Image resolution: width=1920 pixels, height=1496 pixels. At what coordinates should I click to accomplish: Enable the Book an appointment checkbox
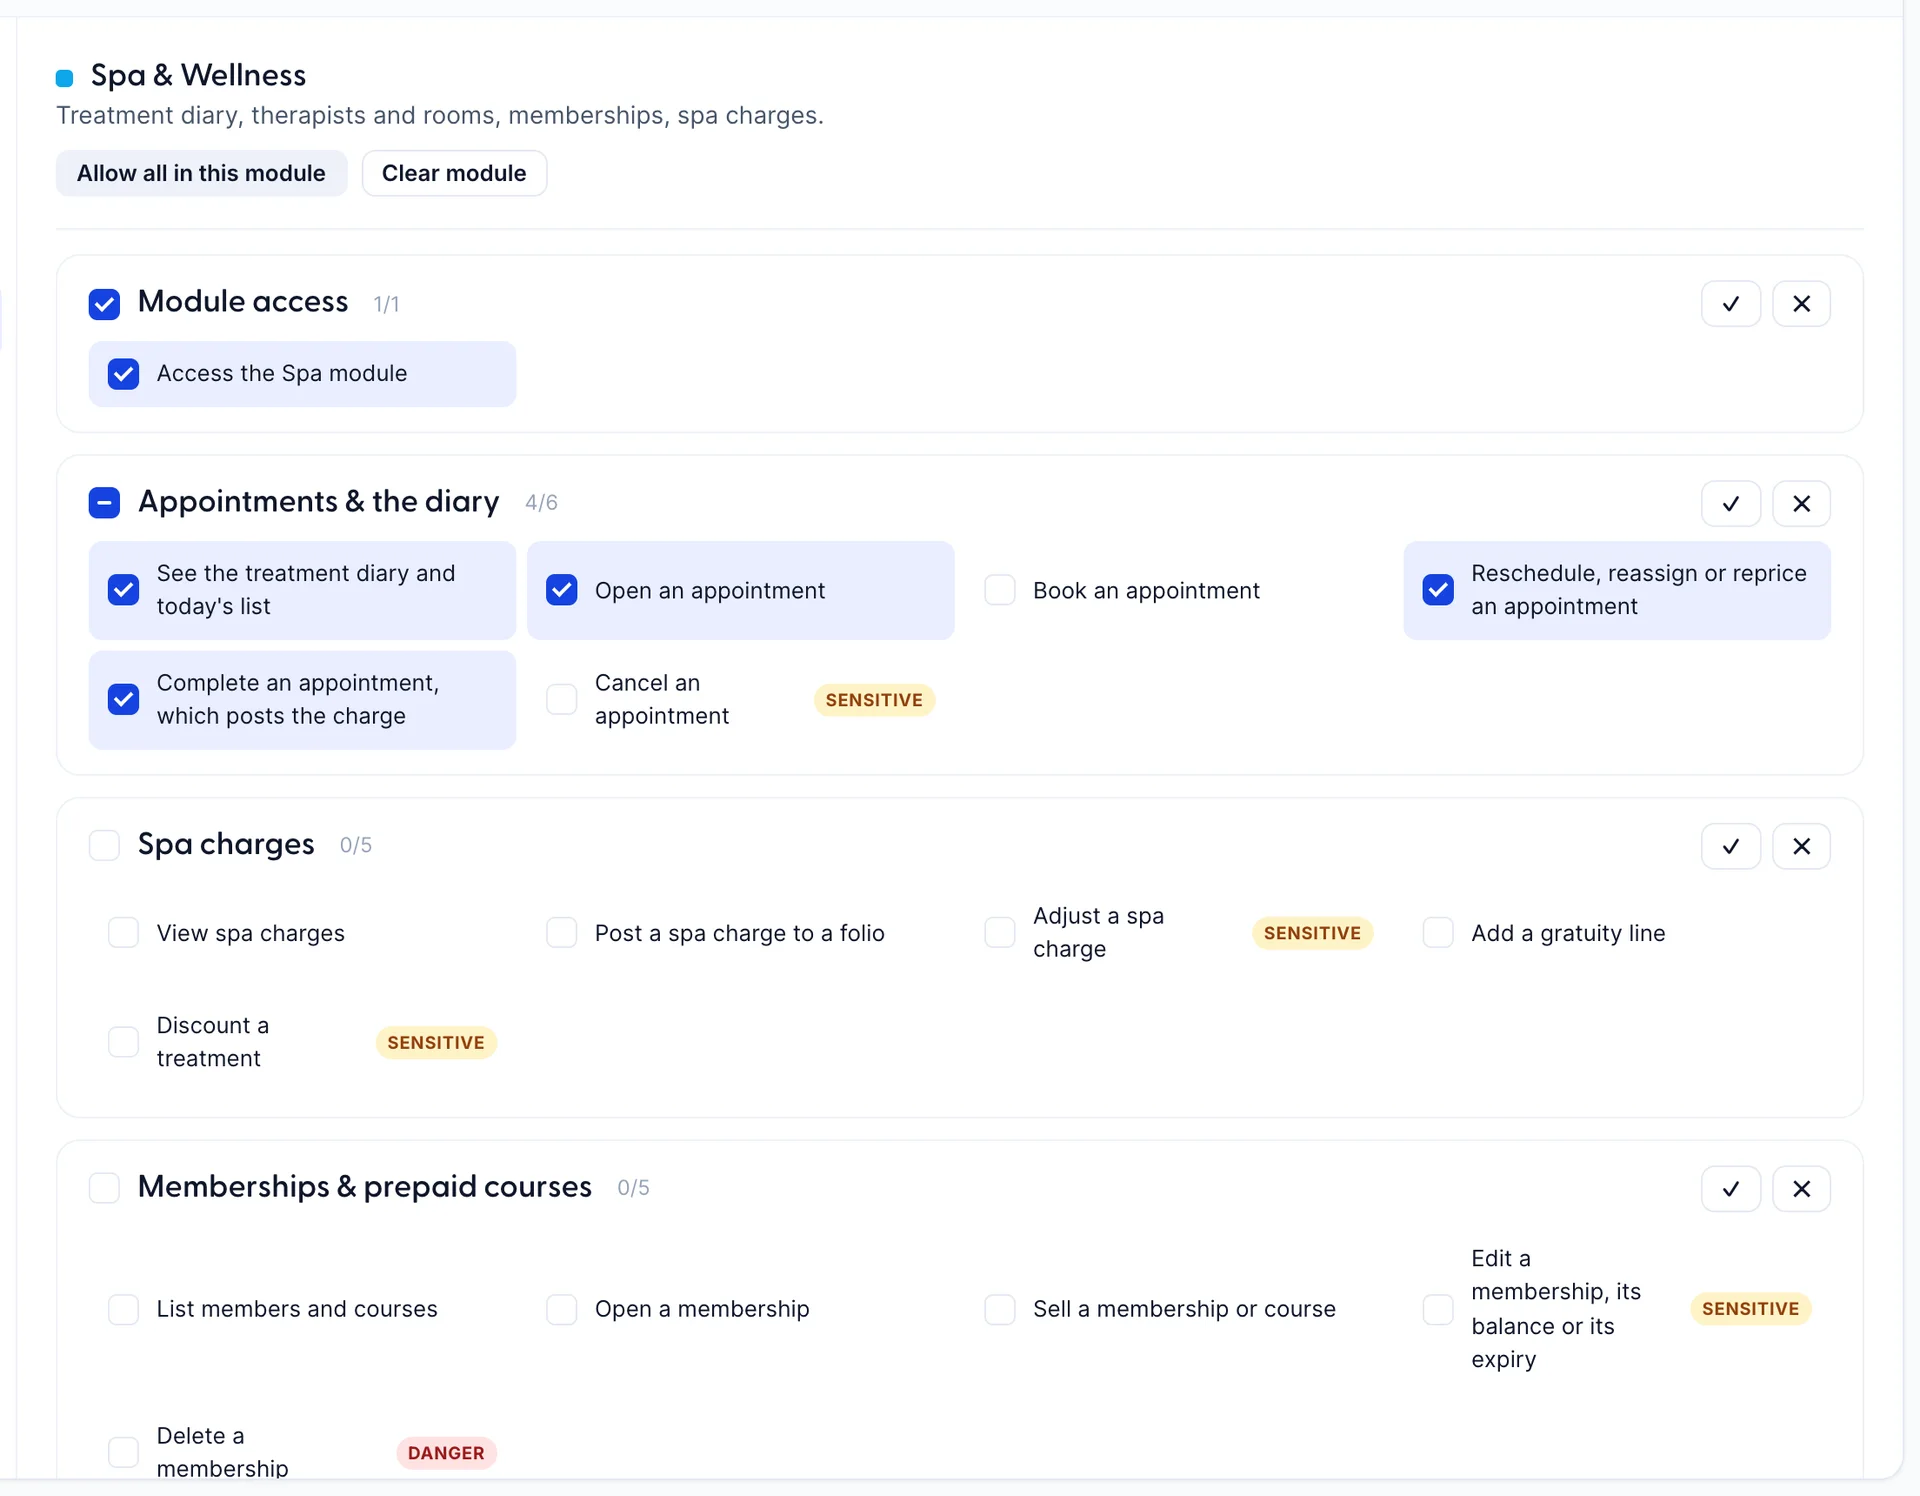coord(1000,590)
